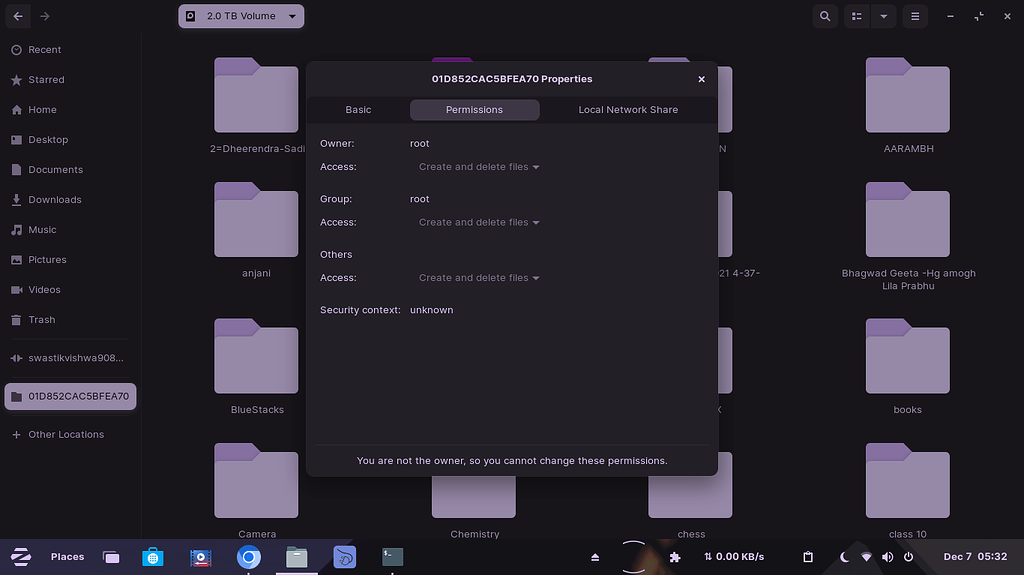Open Other Locations in sidebar
Viewport: 1024px width, 575px height.
pos(70,435)
